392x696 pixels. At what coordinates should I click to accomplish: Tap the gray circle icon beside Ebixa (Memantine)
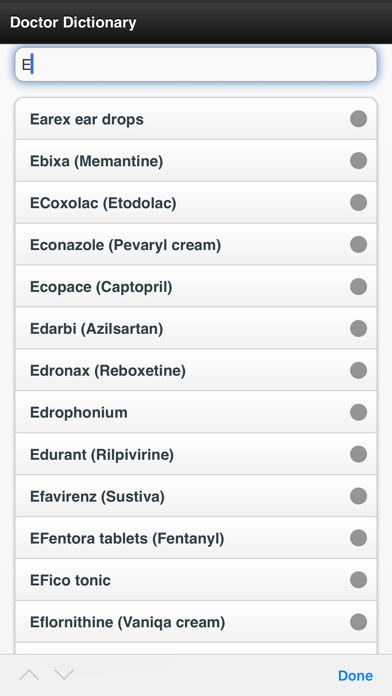point(358,161)
